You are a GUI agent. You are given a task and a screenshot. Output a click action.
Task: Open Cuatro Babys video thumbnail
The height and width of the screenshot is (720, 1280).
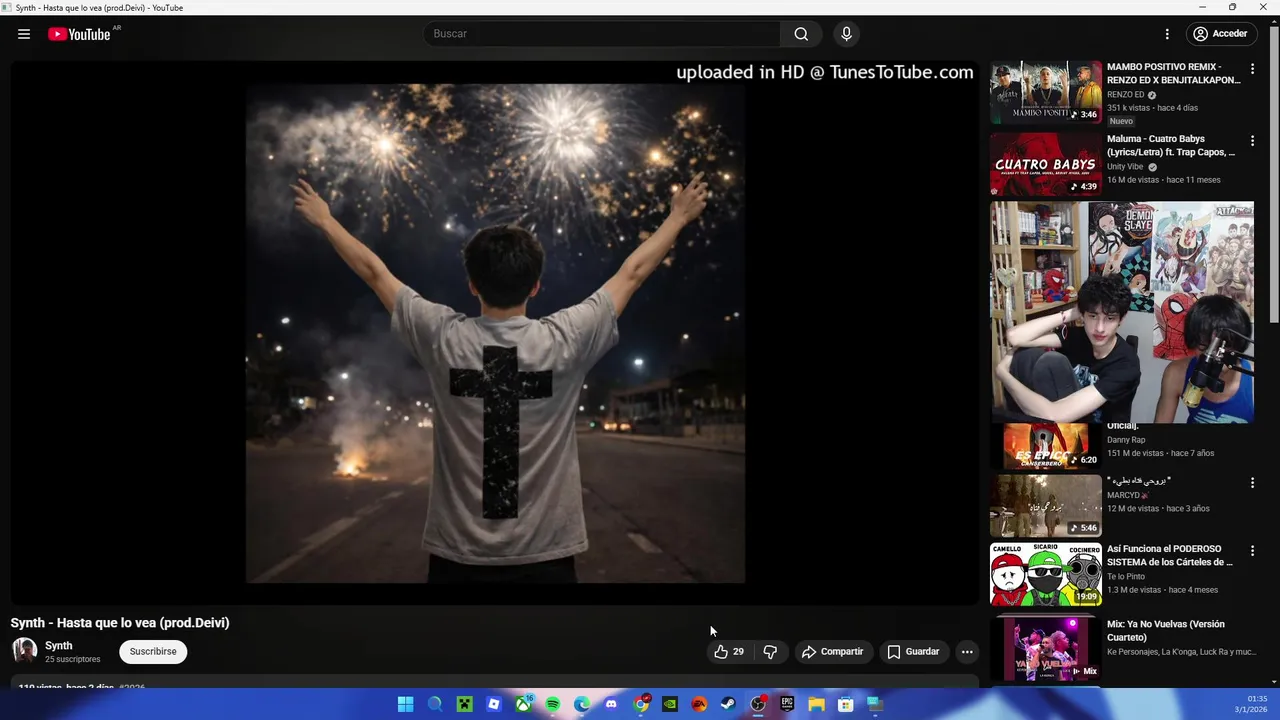[x=1046, y=164]
